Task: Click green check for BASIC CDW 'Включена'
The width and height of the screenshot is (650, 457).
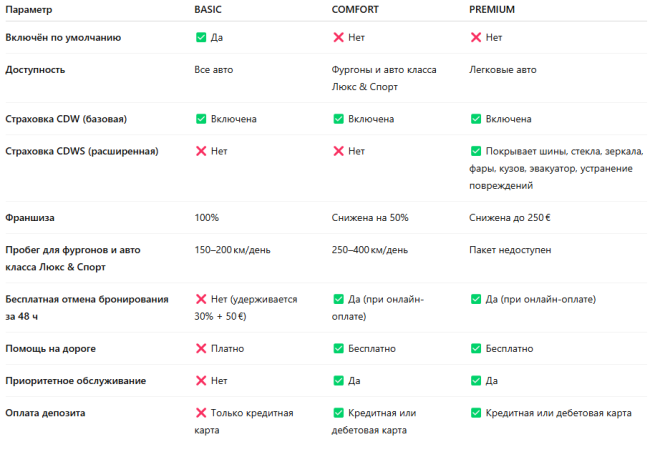Action: 201,119
